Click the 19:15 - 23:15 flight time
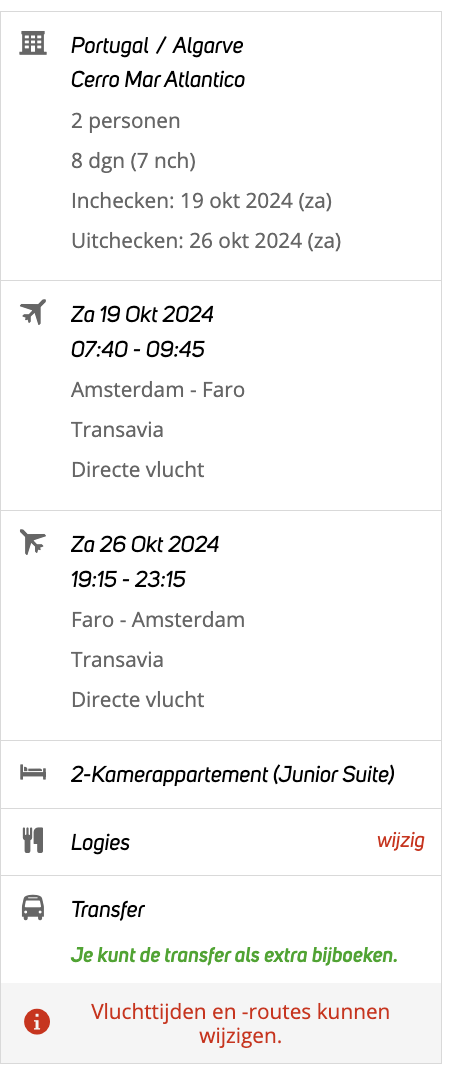The height and width of the screenshot is (1070, 452). (128, 579)
